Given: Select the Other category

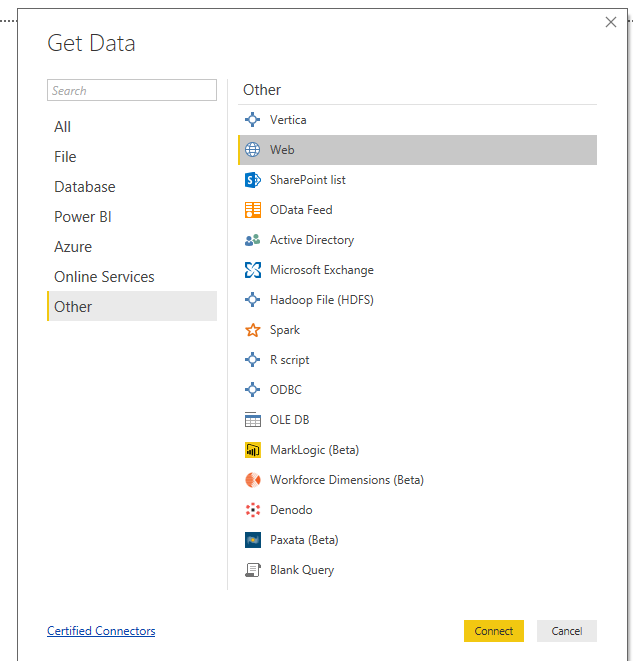Looking at the screenshot, I should (132, 306).
